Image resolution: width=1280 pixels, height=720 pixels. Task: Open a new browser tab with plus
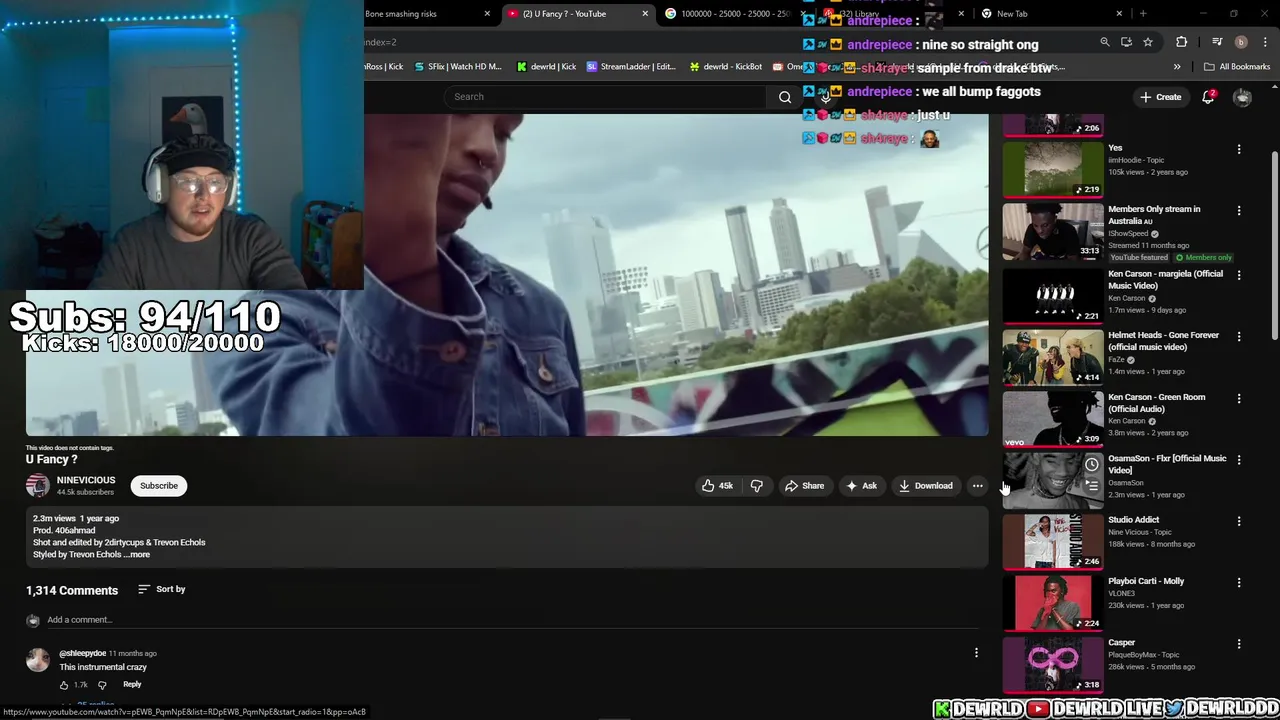pos(1143,14)
